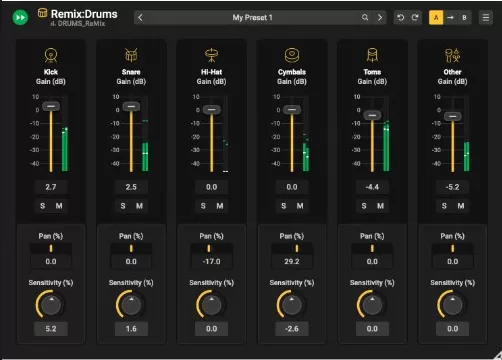The height and width of the screenshot is (360, 502).
Task: Mute the Toms channel
Action: [380, 206]
